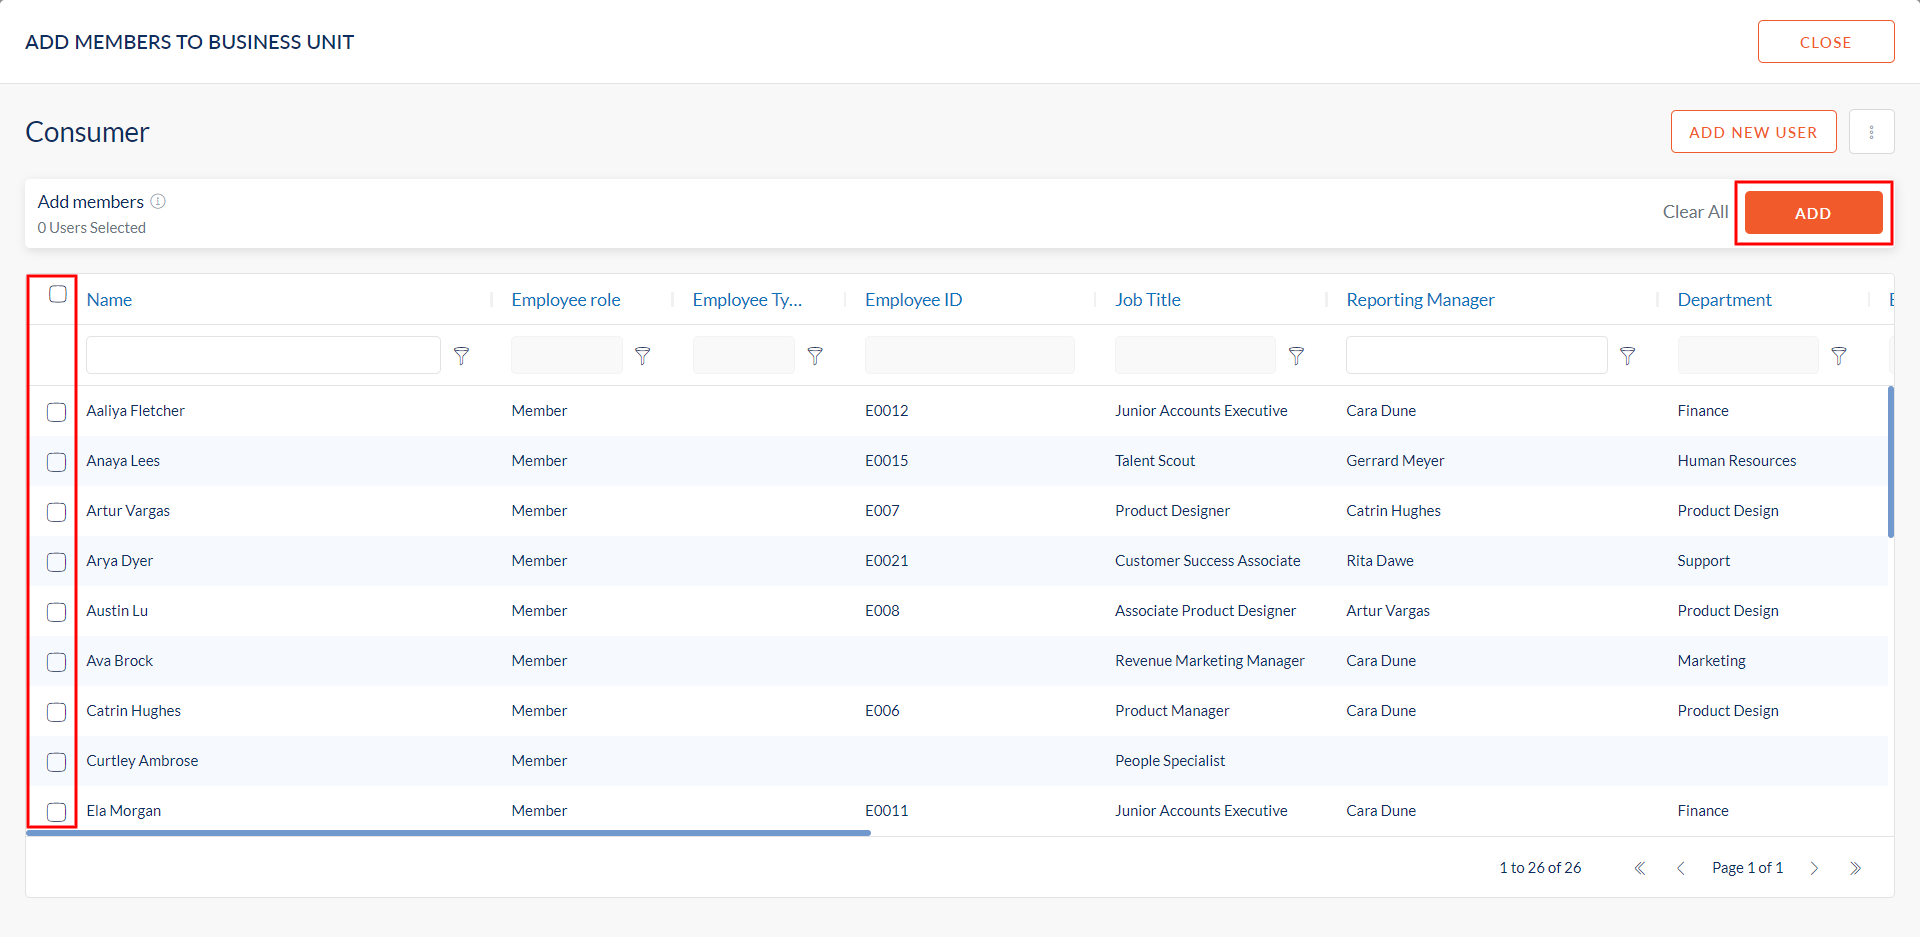Open the Job Title filter icon
This screenshot has width=1920, height=937.
point(1296,355)
